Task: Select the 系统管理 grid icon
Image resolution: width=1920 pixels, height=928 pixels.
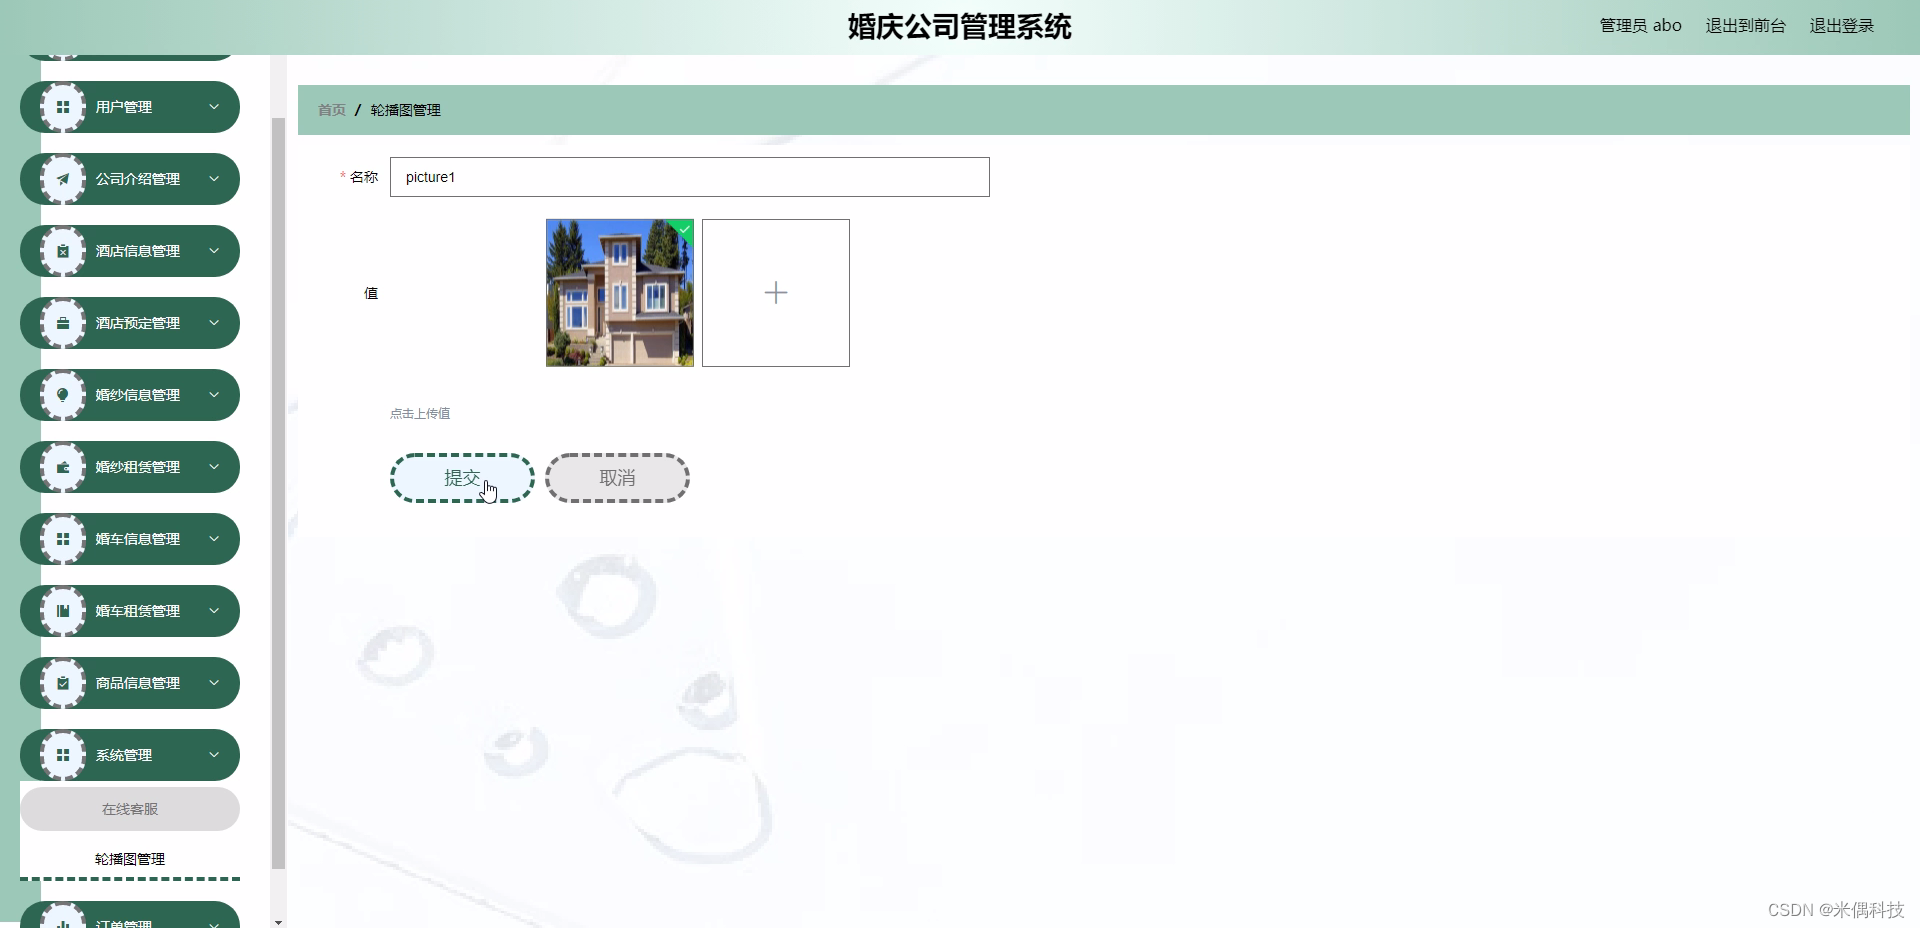Action: point(63,755)
